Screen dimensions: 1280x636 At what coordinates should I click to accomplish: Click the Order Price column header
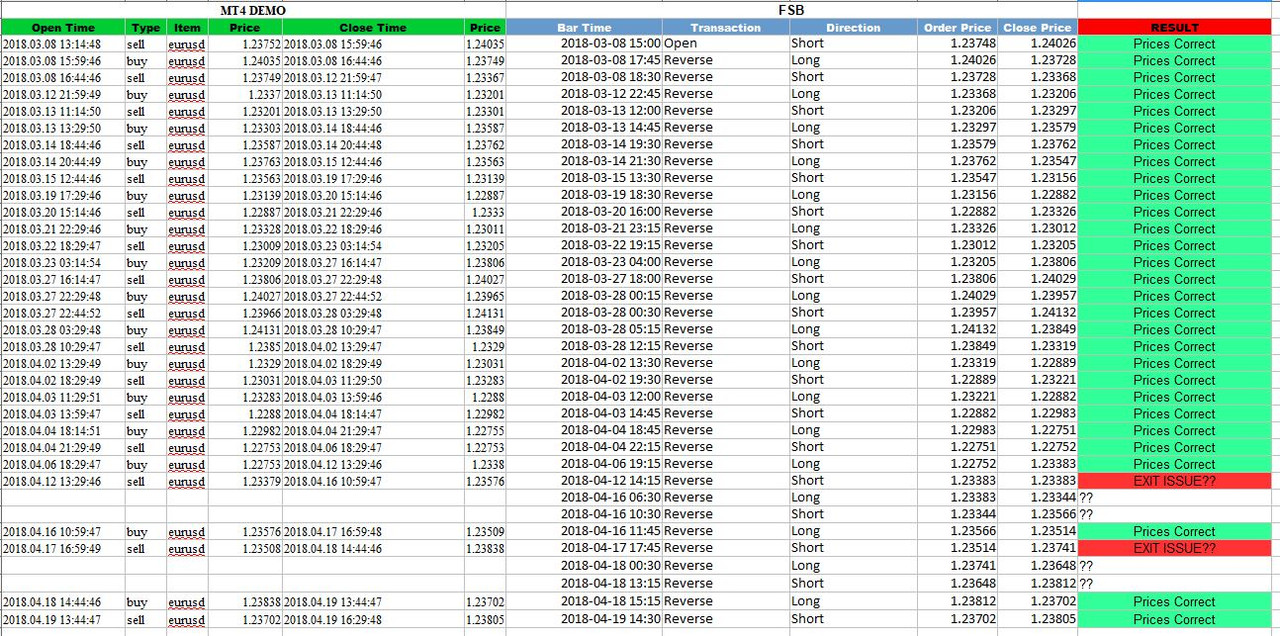(957, 28)
